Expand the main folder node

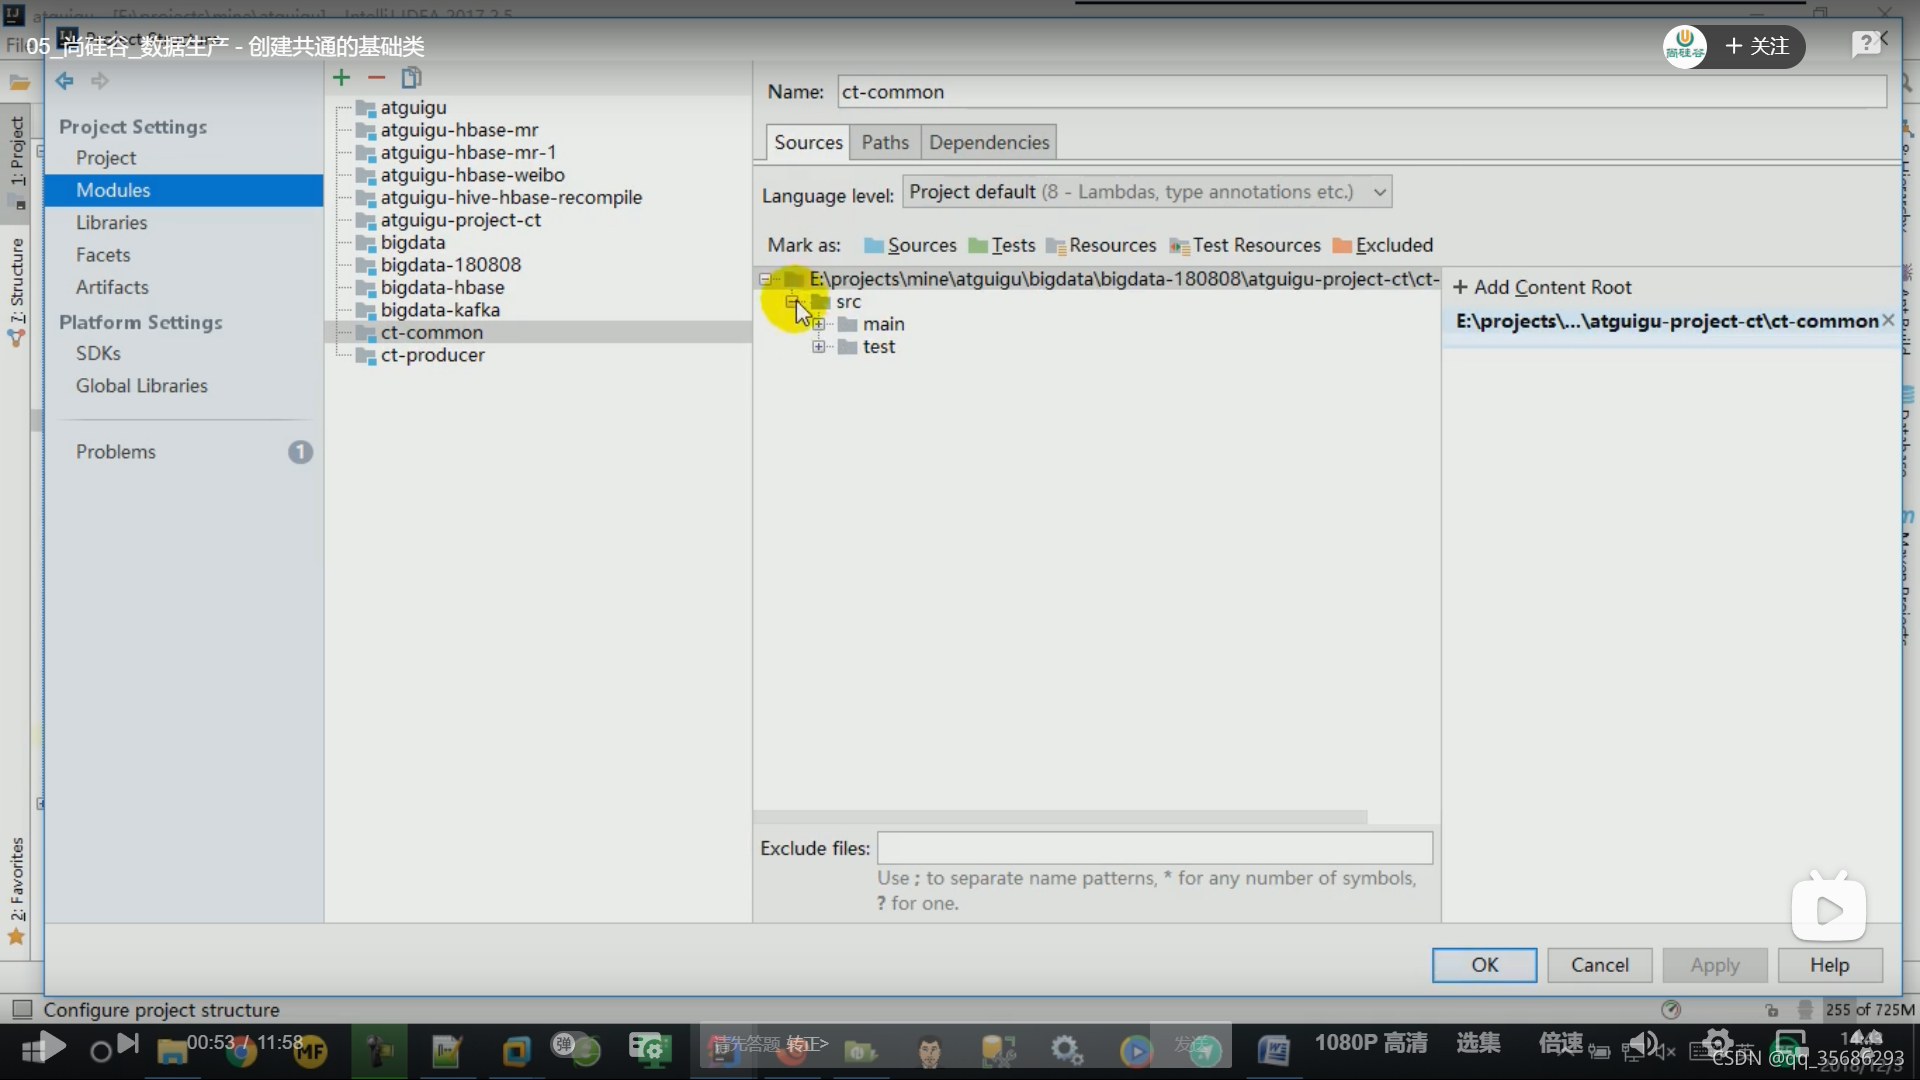(819, 324)
